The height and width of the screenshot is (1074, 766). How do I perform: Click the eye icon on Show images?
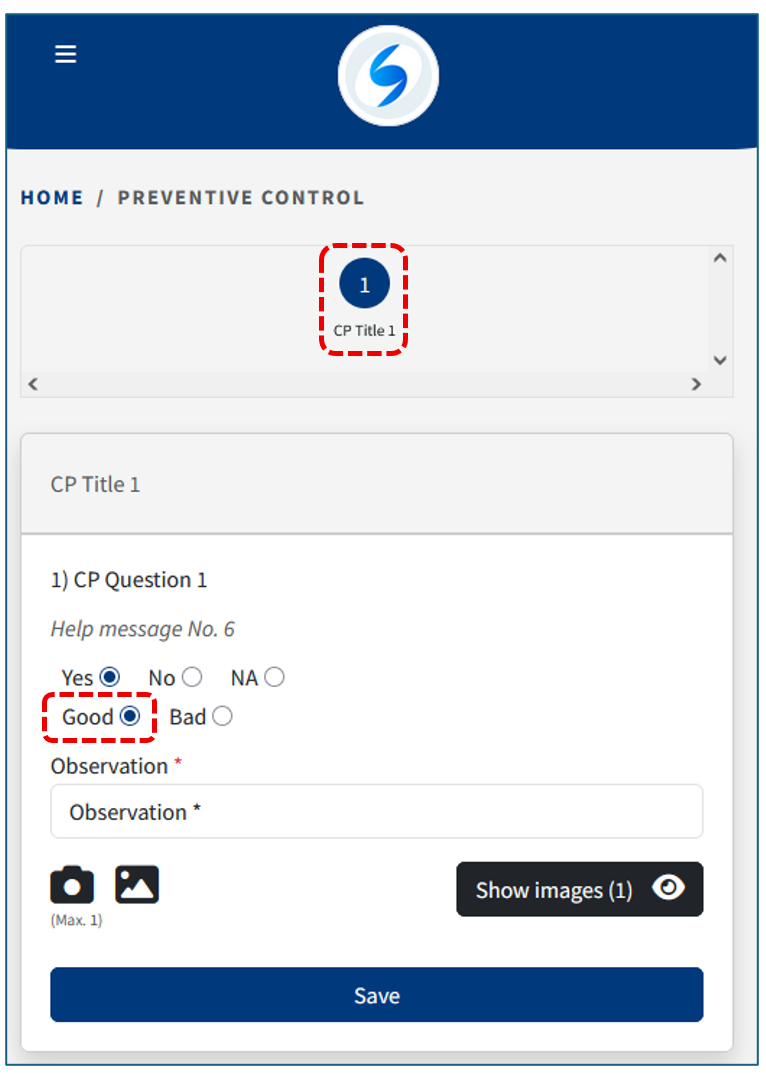click(668, 888)
